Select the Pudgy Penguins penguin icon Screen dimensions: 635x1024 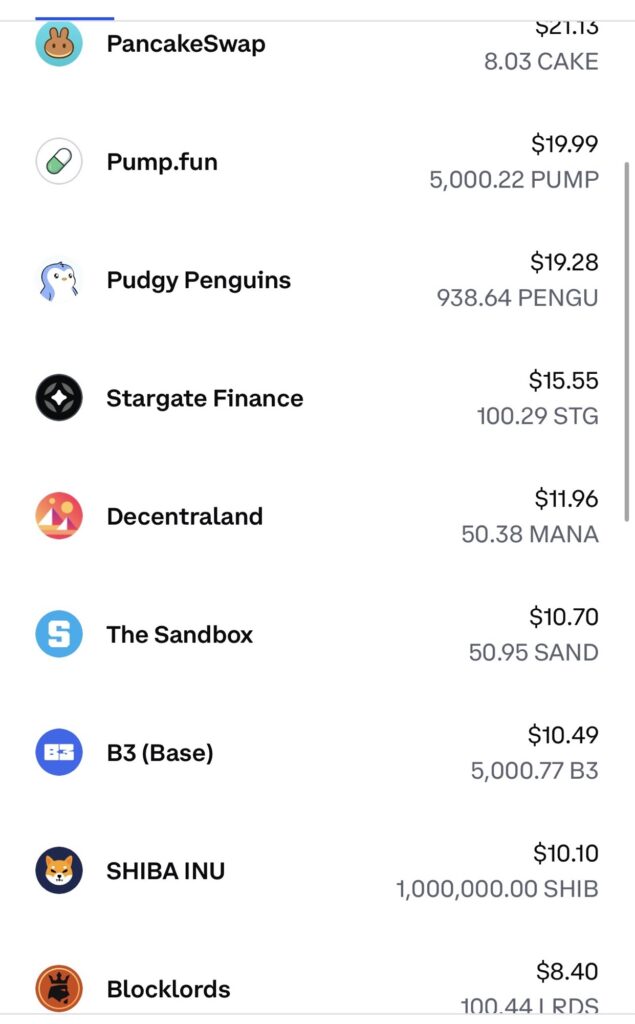tap(59, 280)
